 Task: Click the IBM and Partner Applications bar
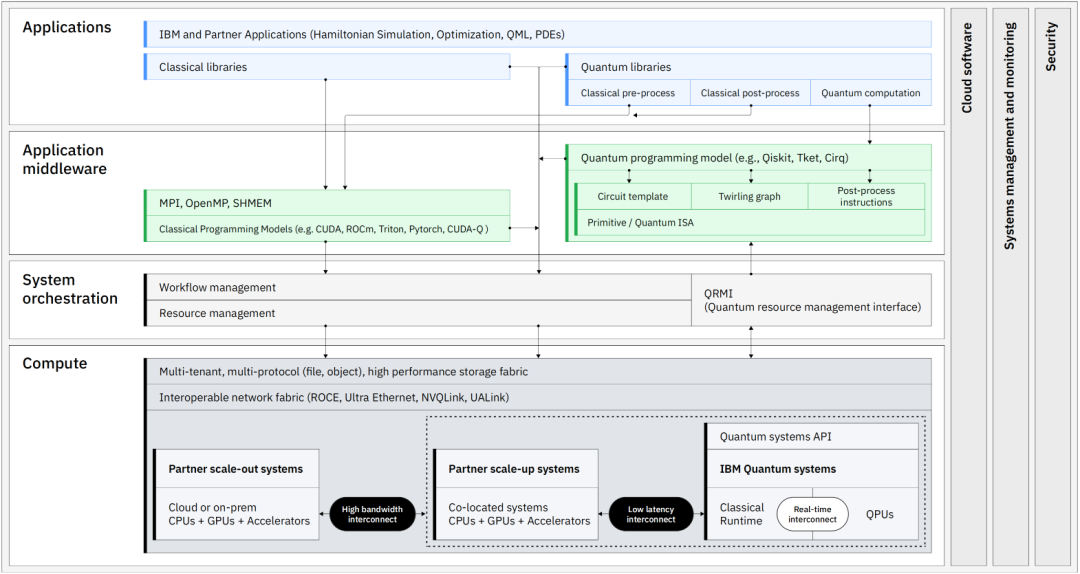[538, 35]
